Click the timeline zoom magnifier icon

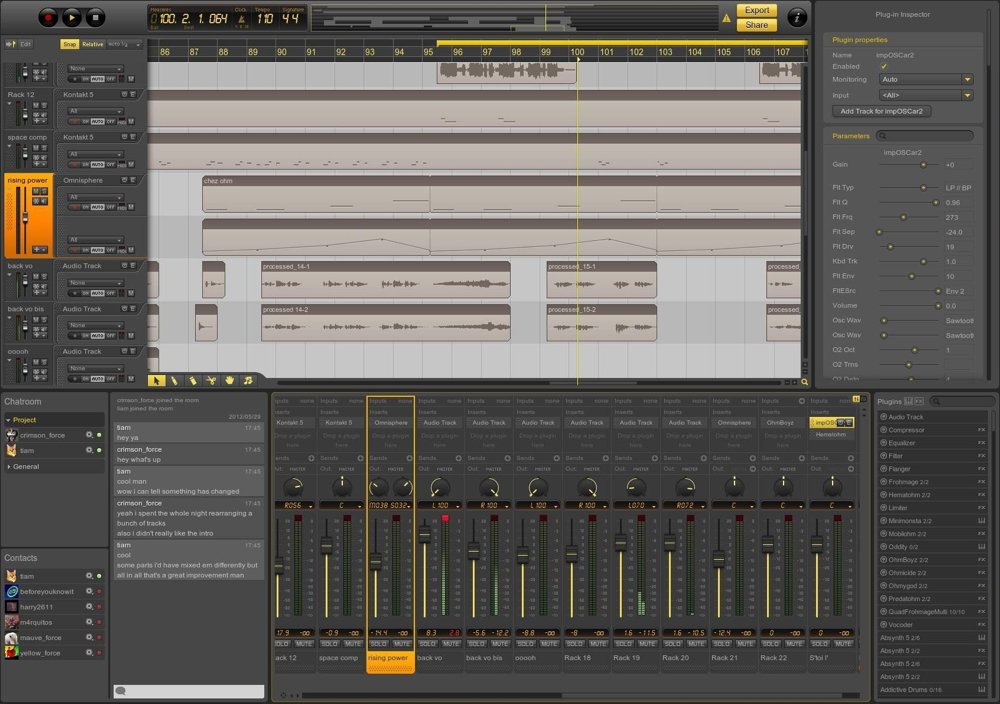804,381
